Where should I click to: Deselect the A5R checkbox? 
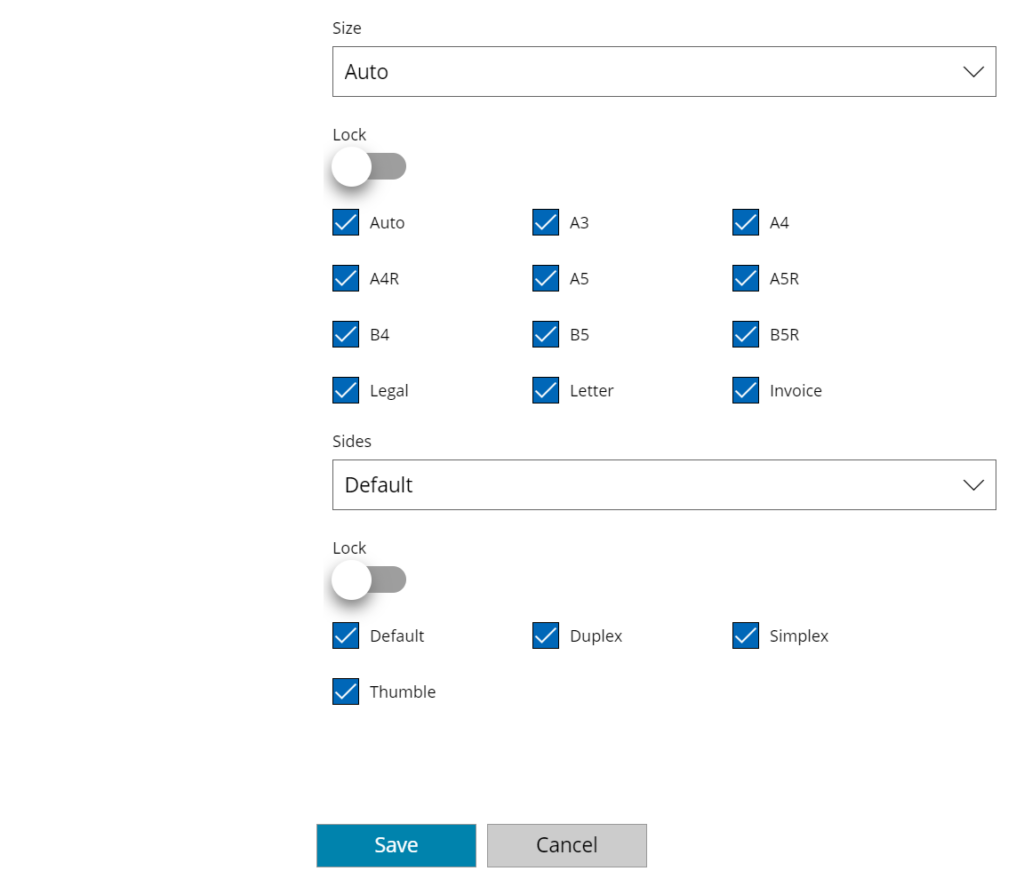[x=745, y=278]
